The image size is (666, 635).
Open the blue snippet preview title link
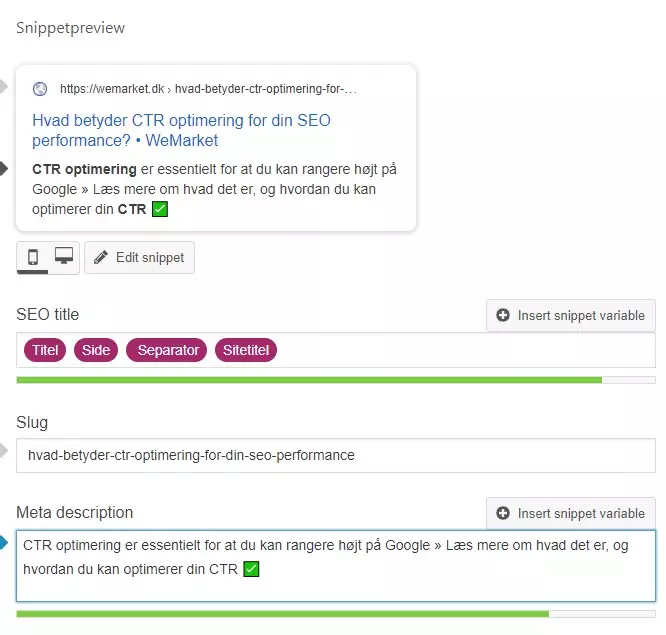(181, 130)
